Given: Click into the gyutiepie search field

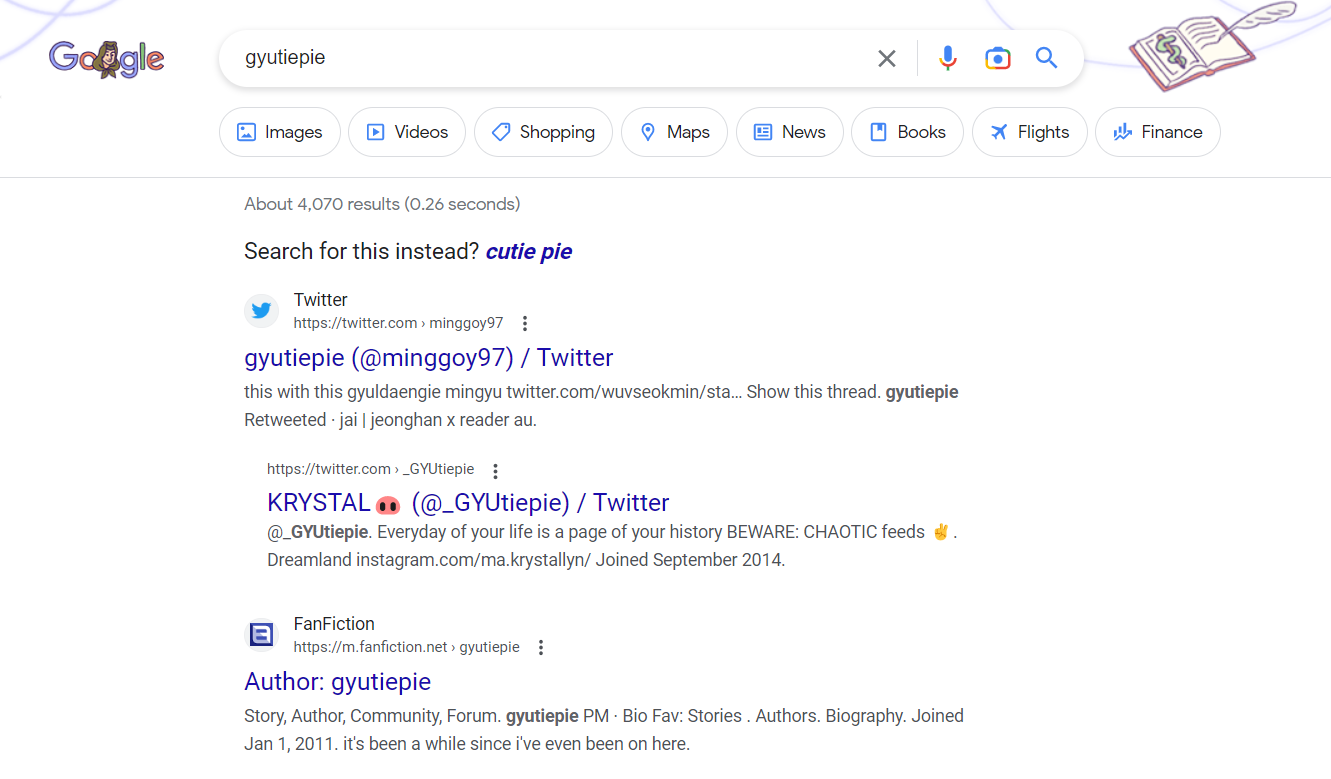Looking at the screenshot, I should point(545,58).
